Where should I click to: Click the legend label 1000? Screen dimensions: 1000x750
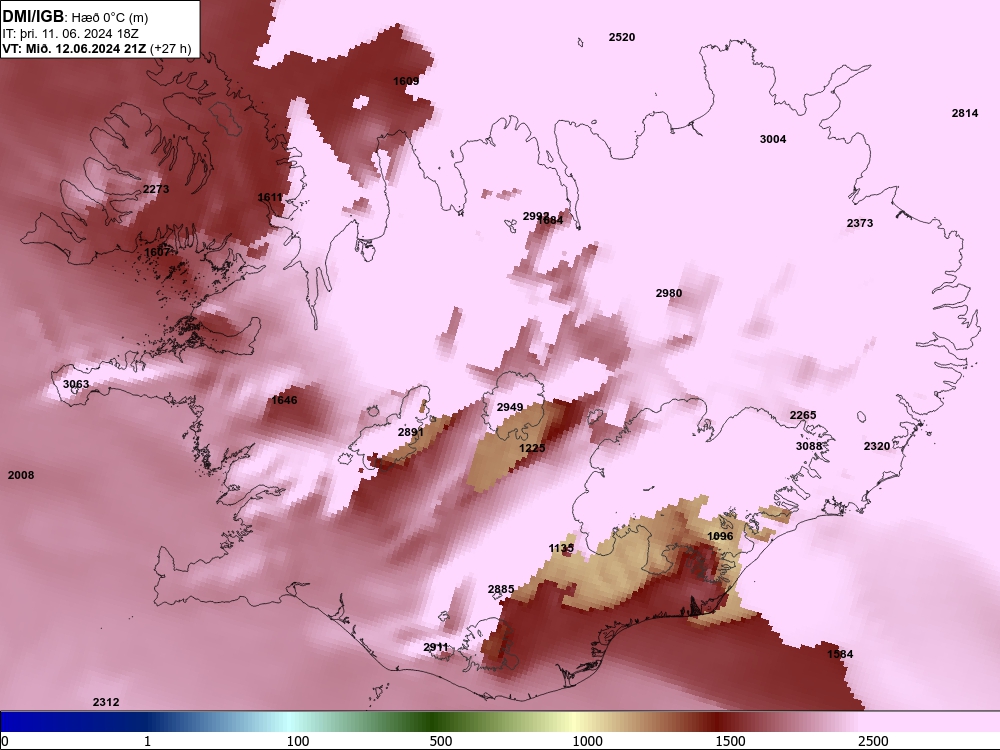tap(587, 741)
